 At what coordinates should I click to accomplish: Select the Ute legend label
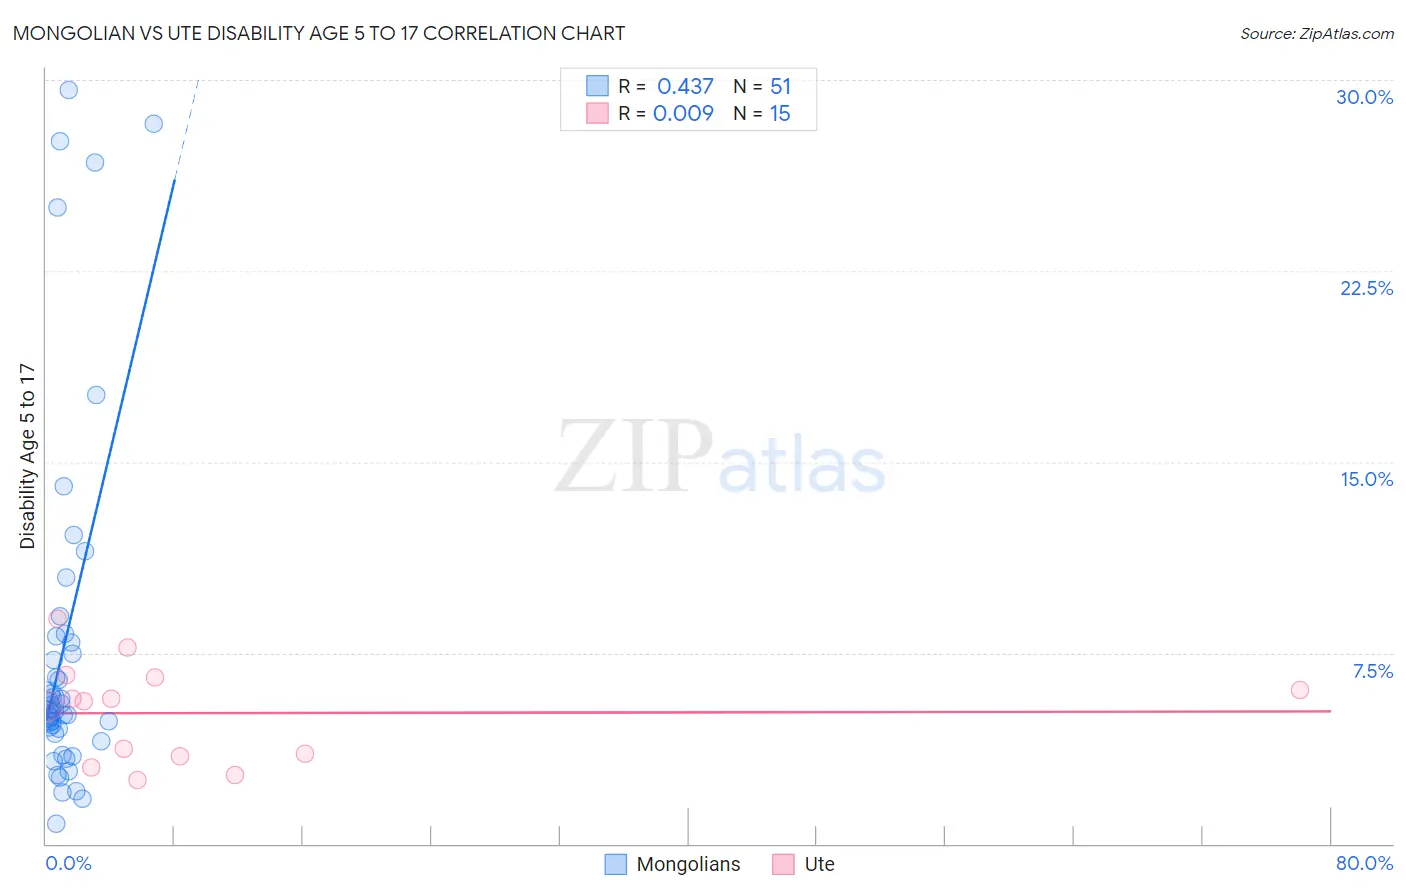point(819,864)
